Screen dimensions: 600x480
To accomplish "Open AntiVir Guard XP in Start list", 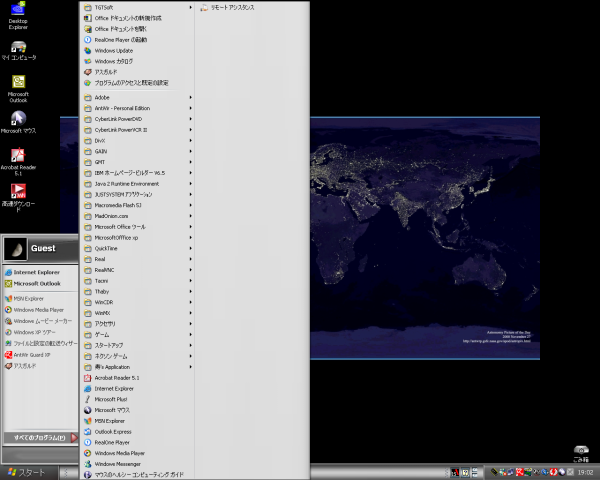I will tap(28, 354).
